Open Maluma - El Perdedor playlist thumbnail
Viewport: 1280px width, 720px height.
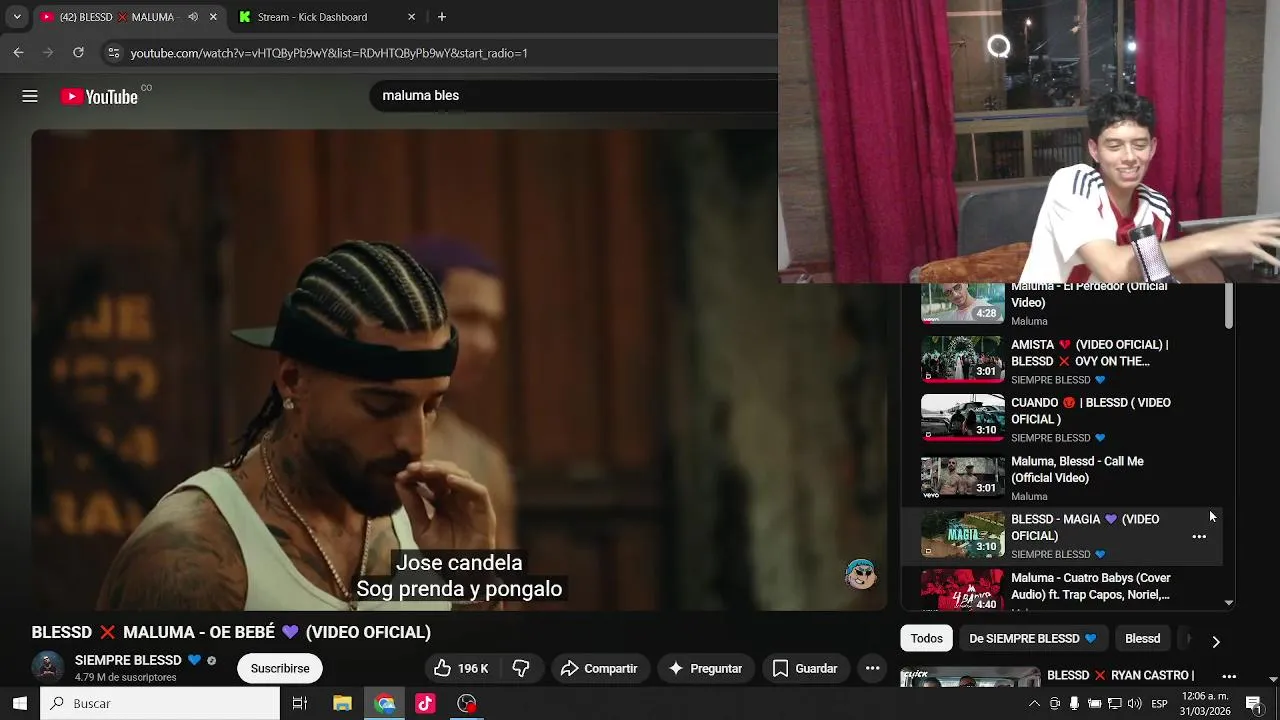(962, 303)
